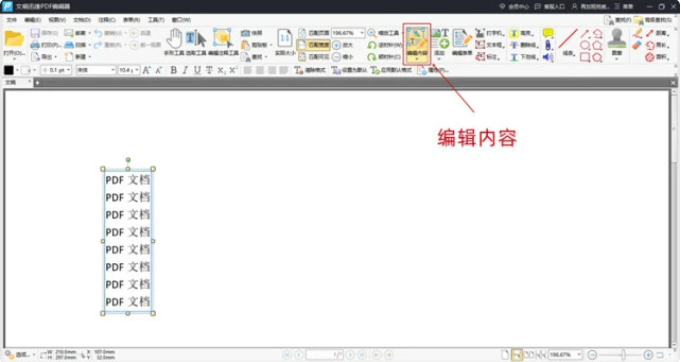Click the Save floppy disk icon

point(35,33)
